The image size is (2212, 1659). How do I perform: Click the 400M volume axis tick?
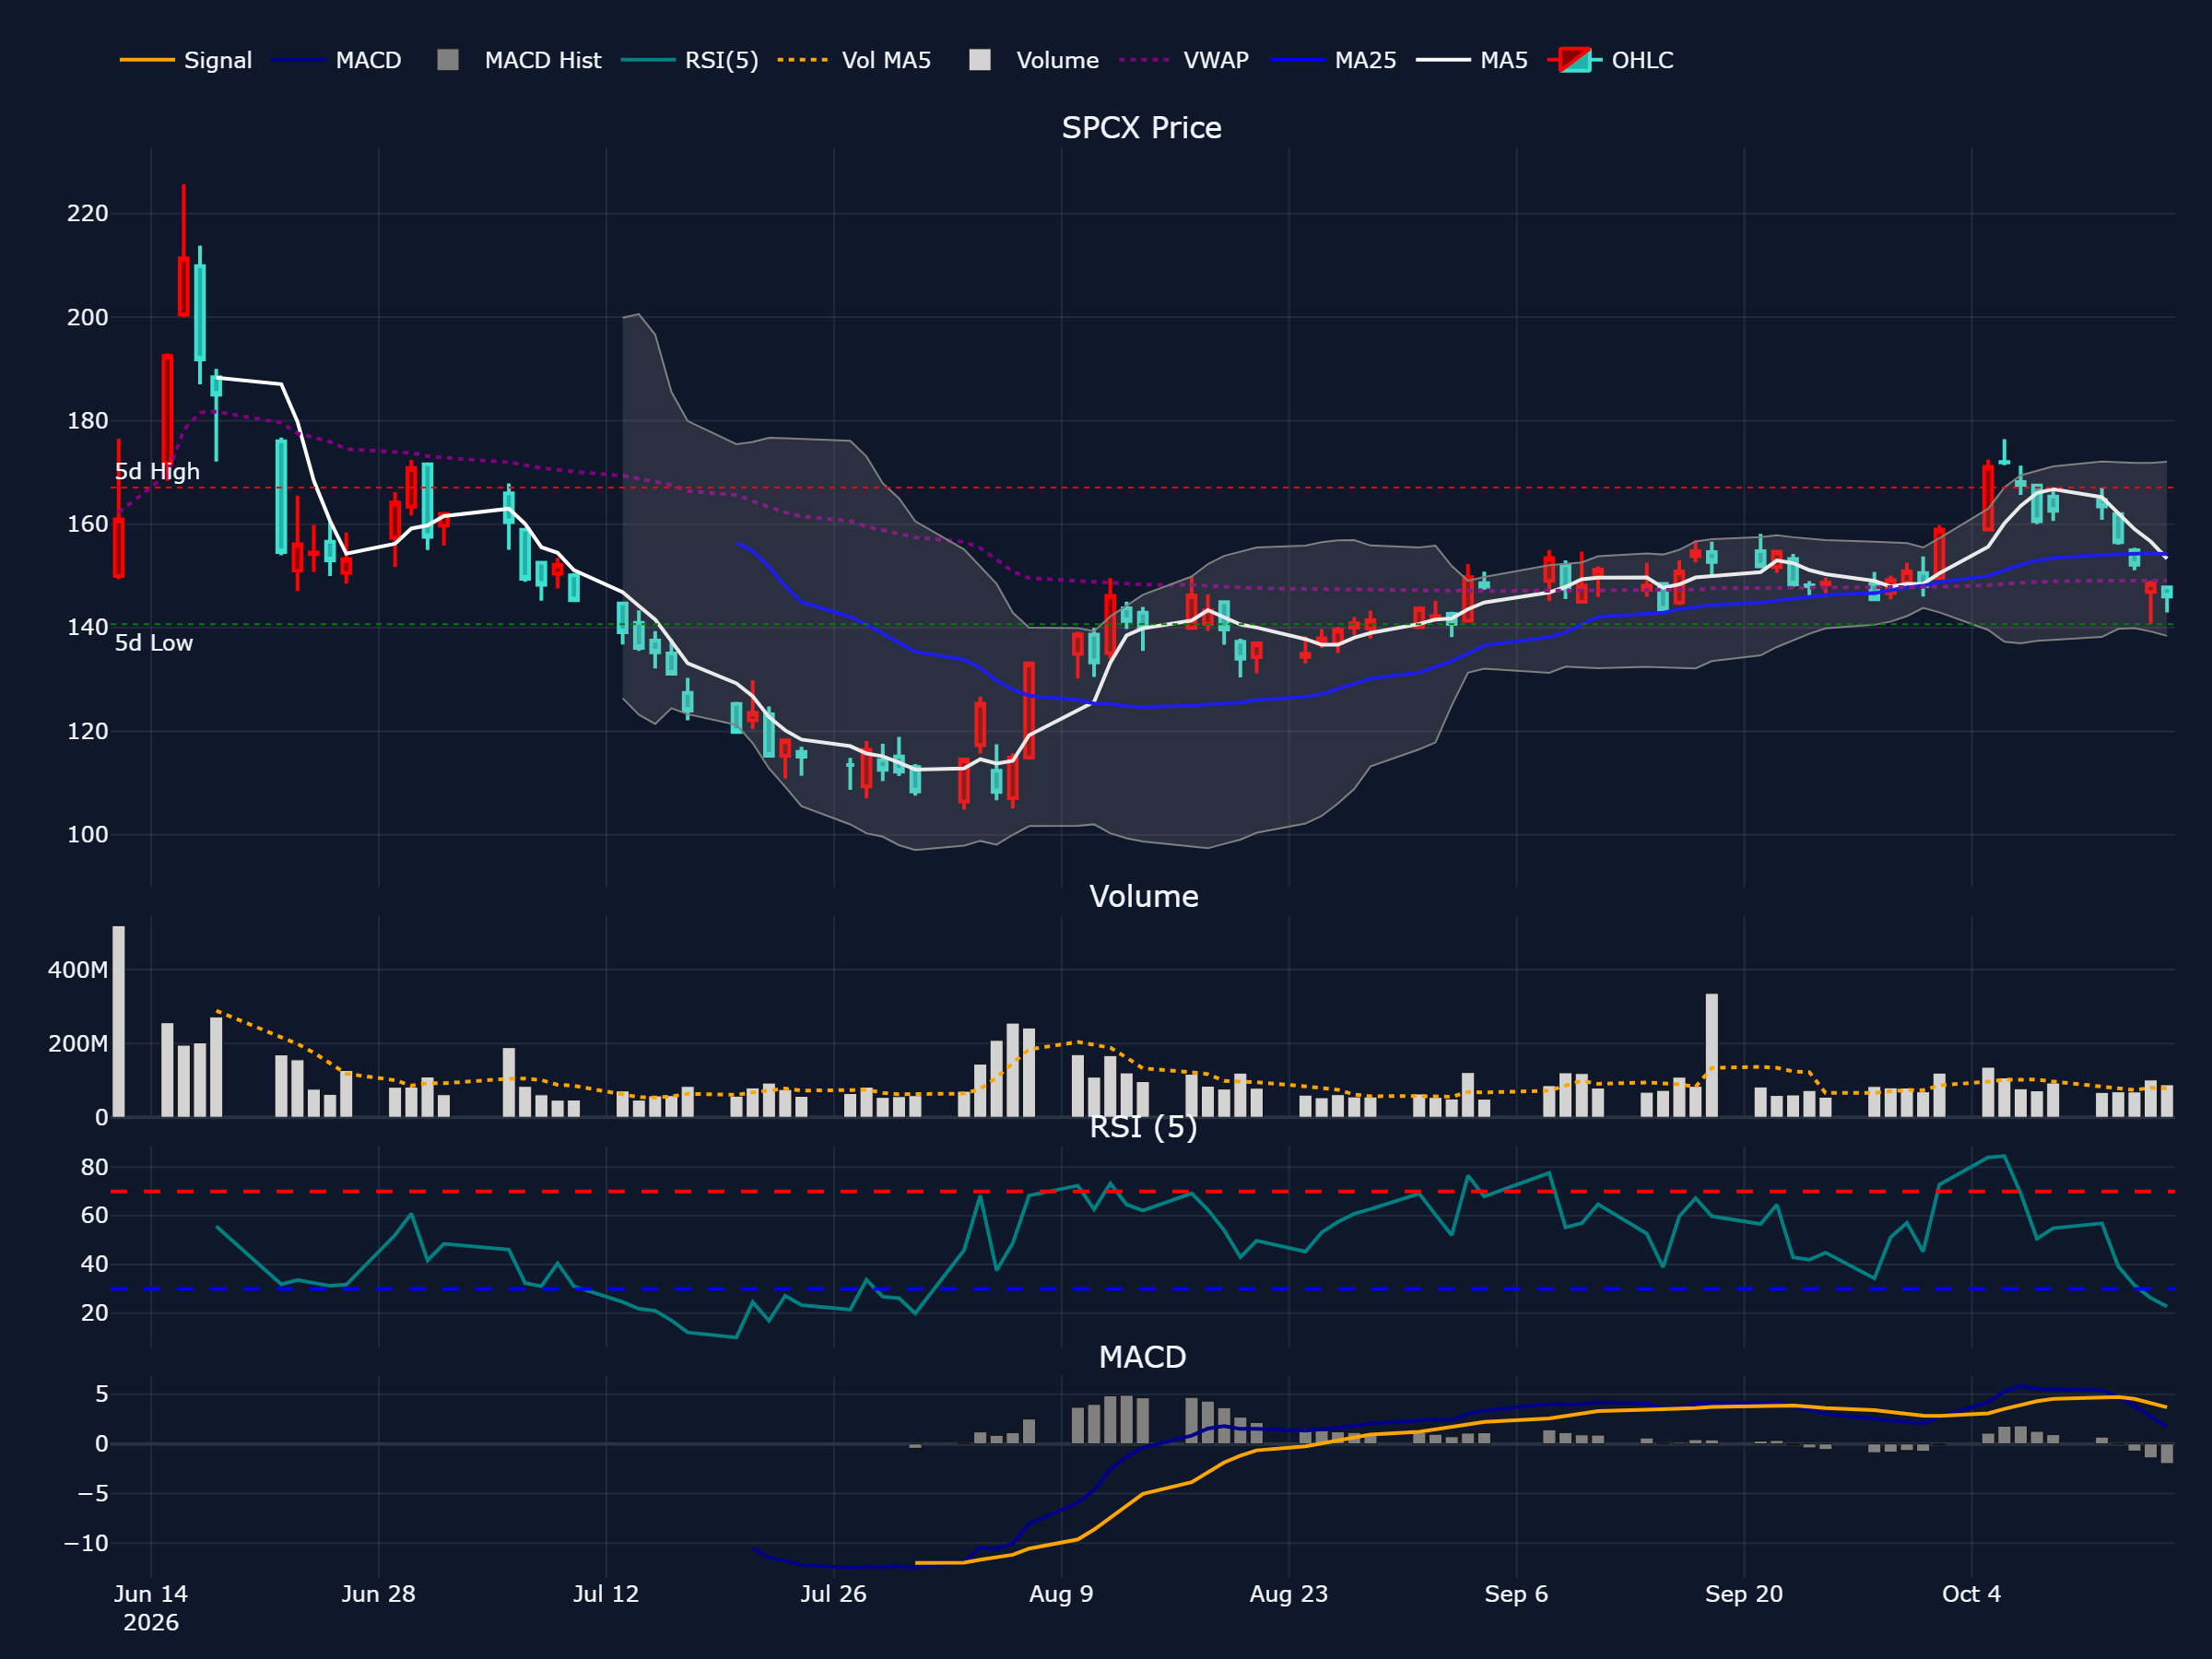pos(78,970)
